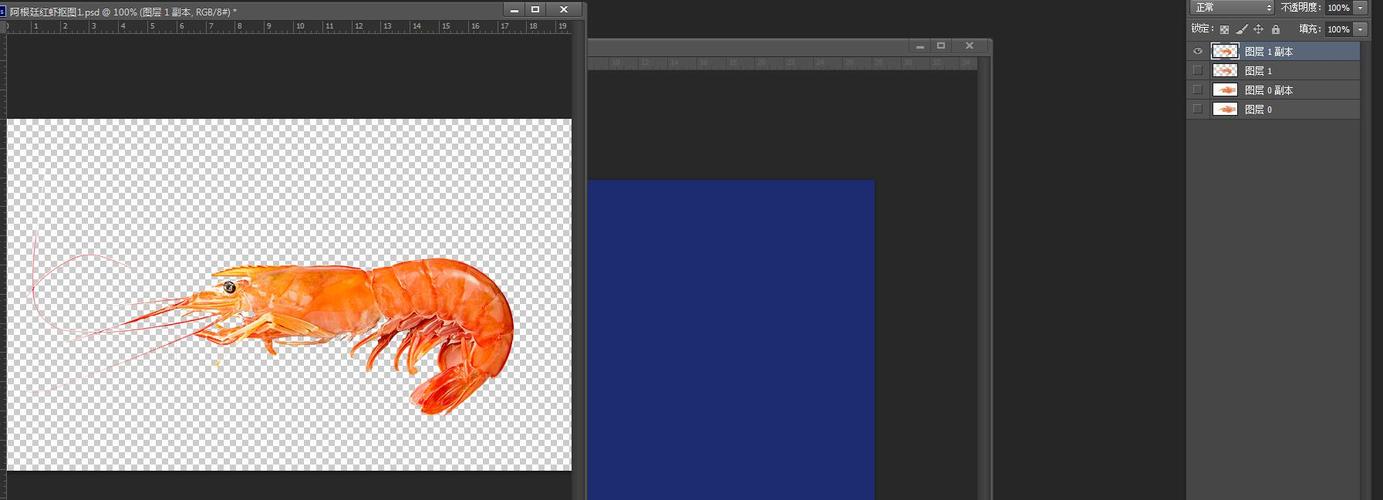This screenshot has width=1383, height=500.
Task: Select thumbnail of layer 图层 1 副本
Action: (x=1225, y=51)
